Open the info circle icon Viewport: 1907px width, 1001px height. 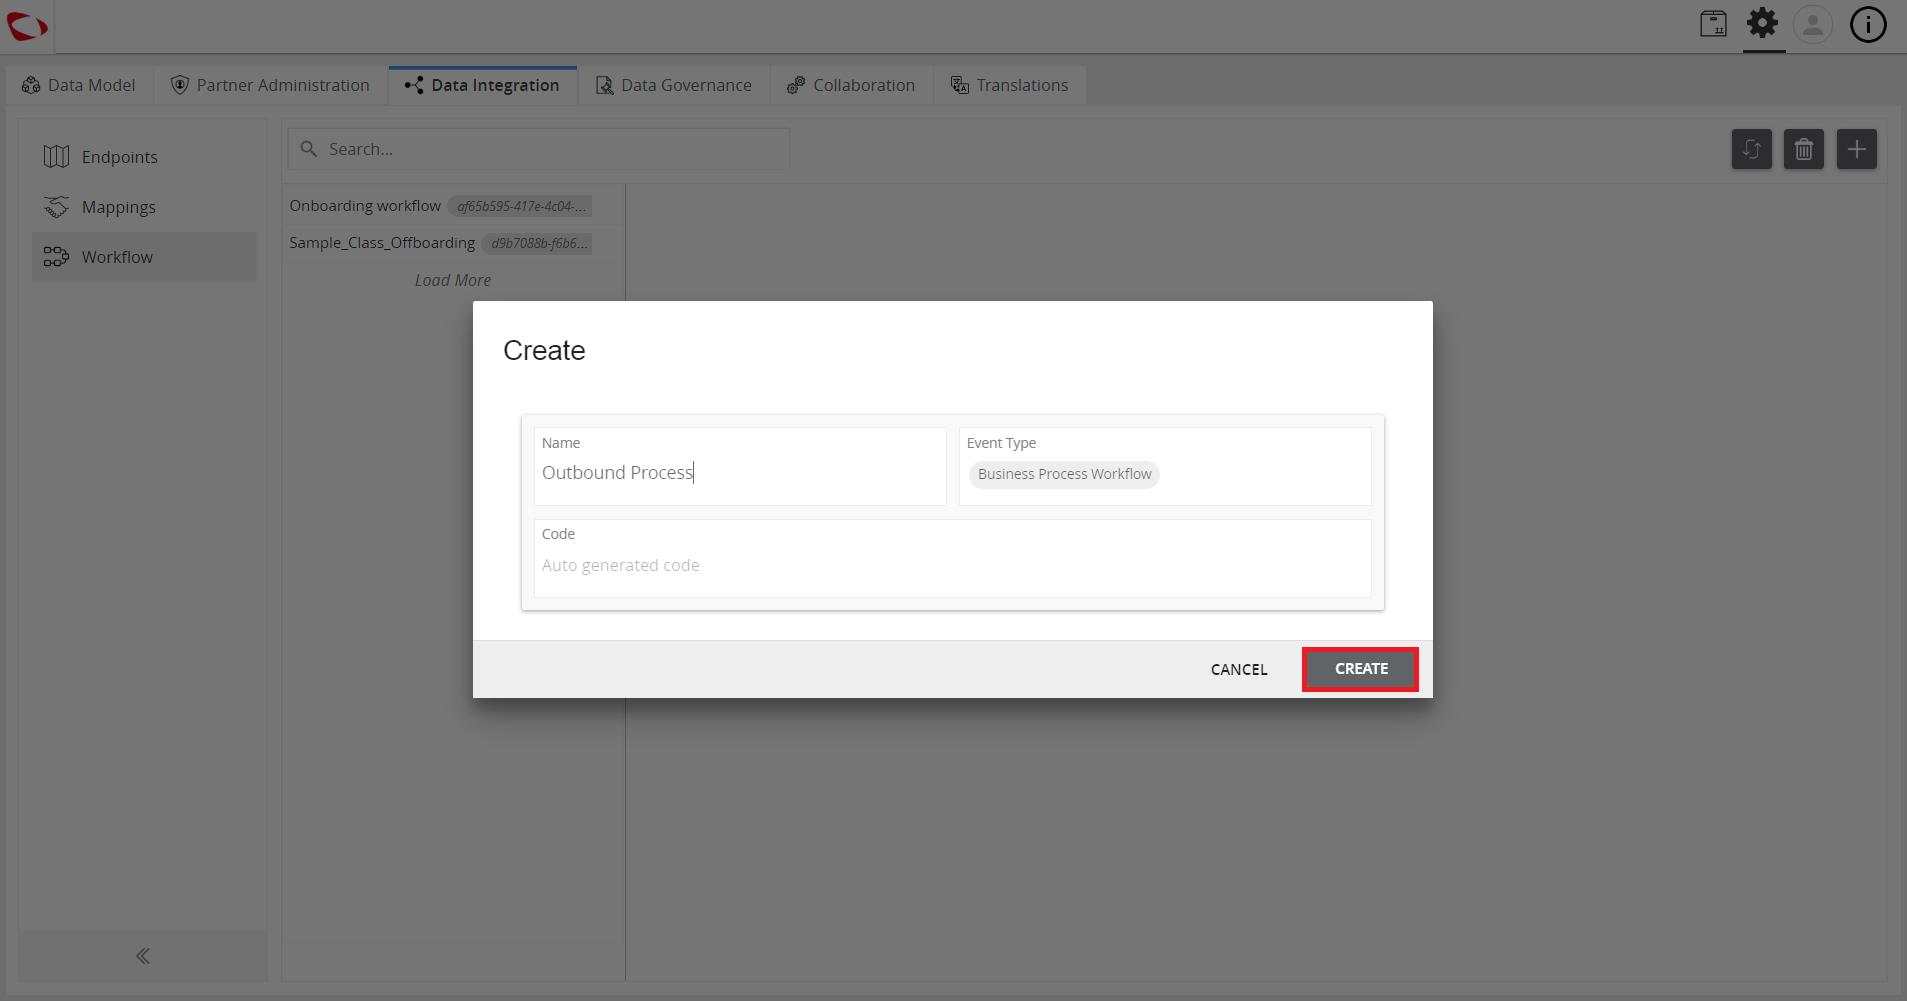[1867, 24]
